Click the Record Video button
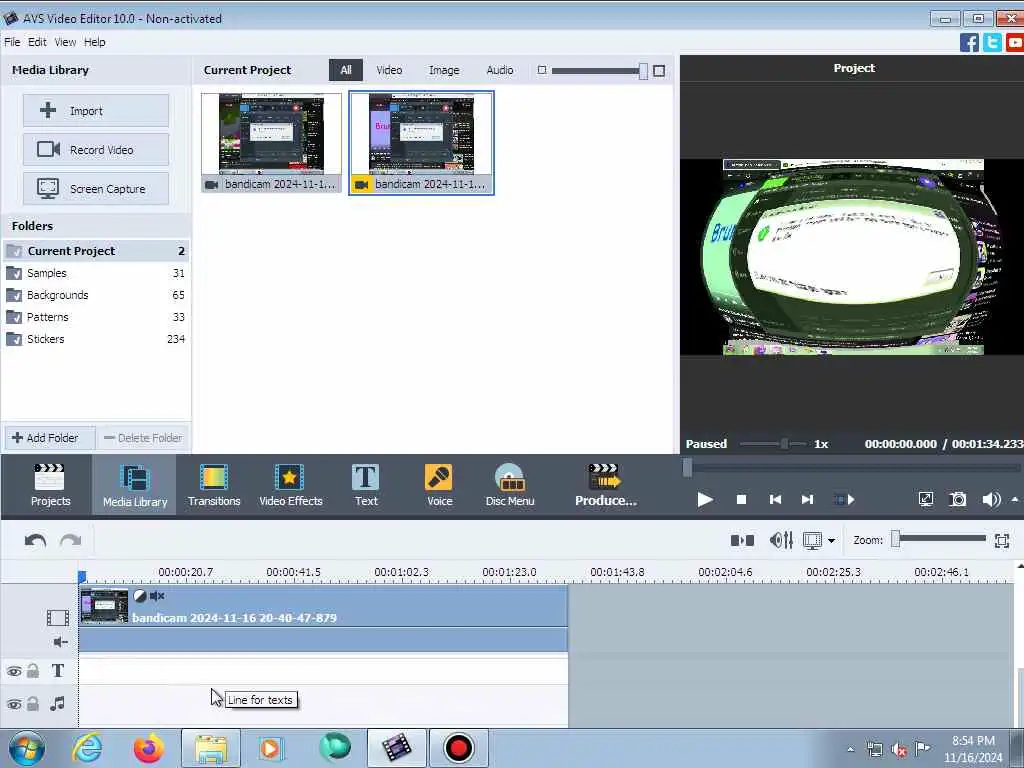This screenshot has width=1024, height=768. pyautogui.click(x=96, y=150)
